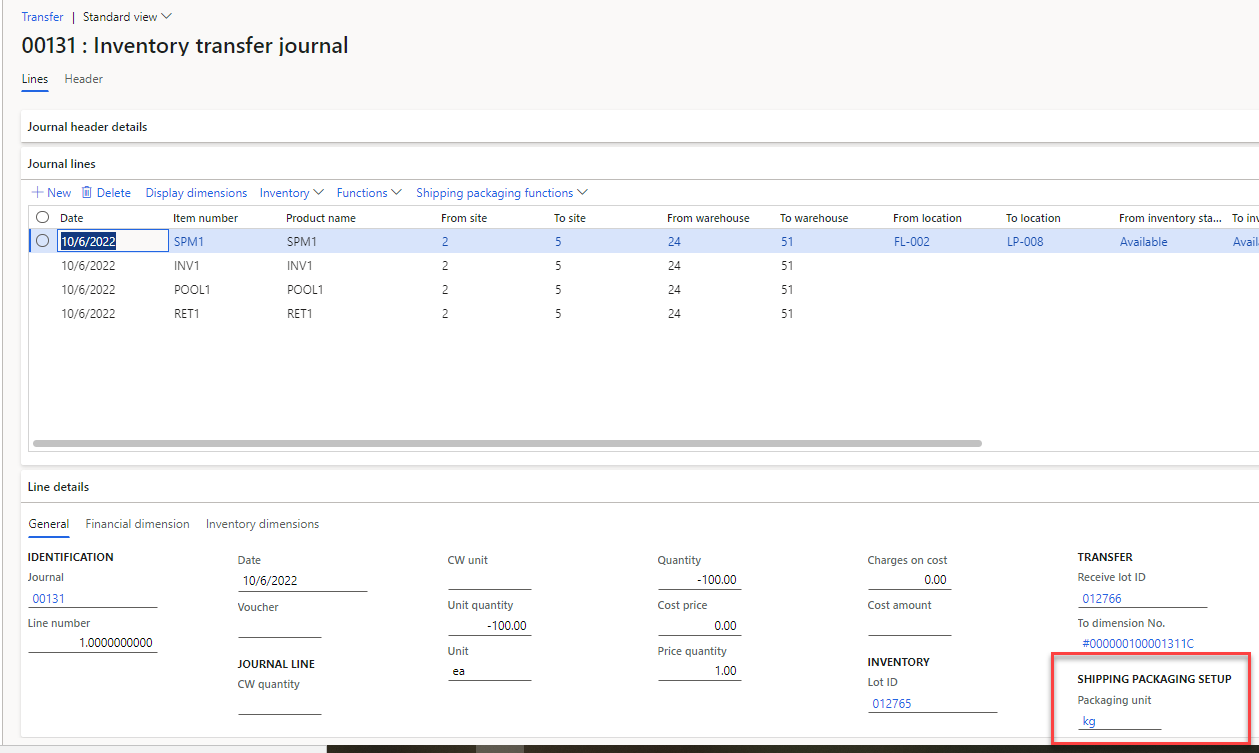
Task: Select the POOL1 journal line row
Action: (193, 290)
